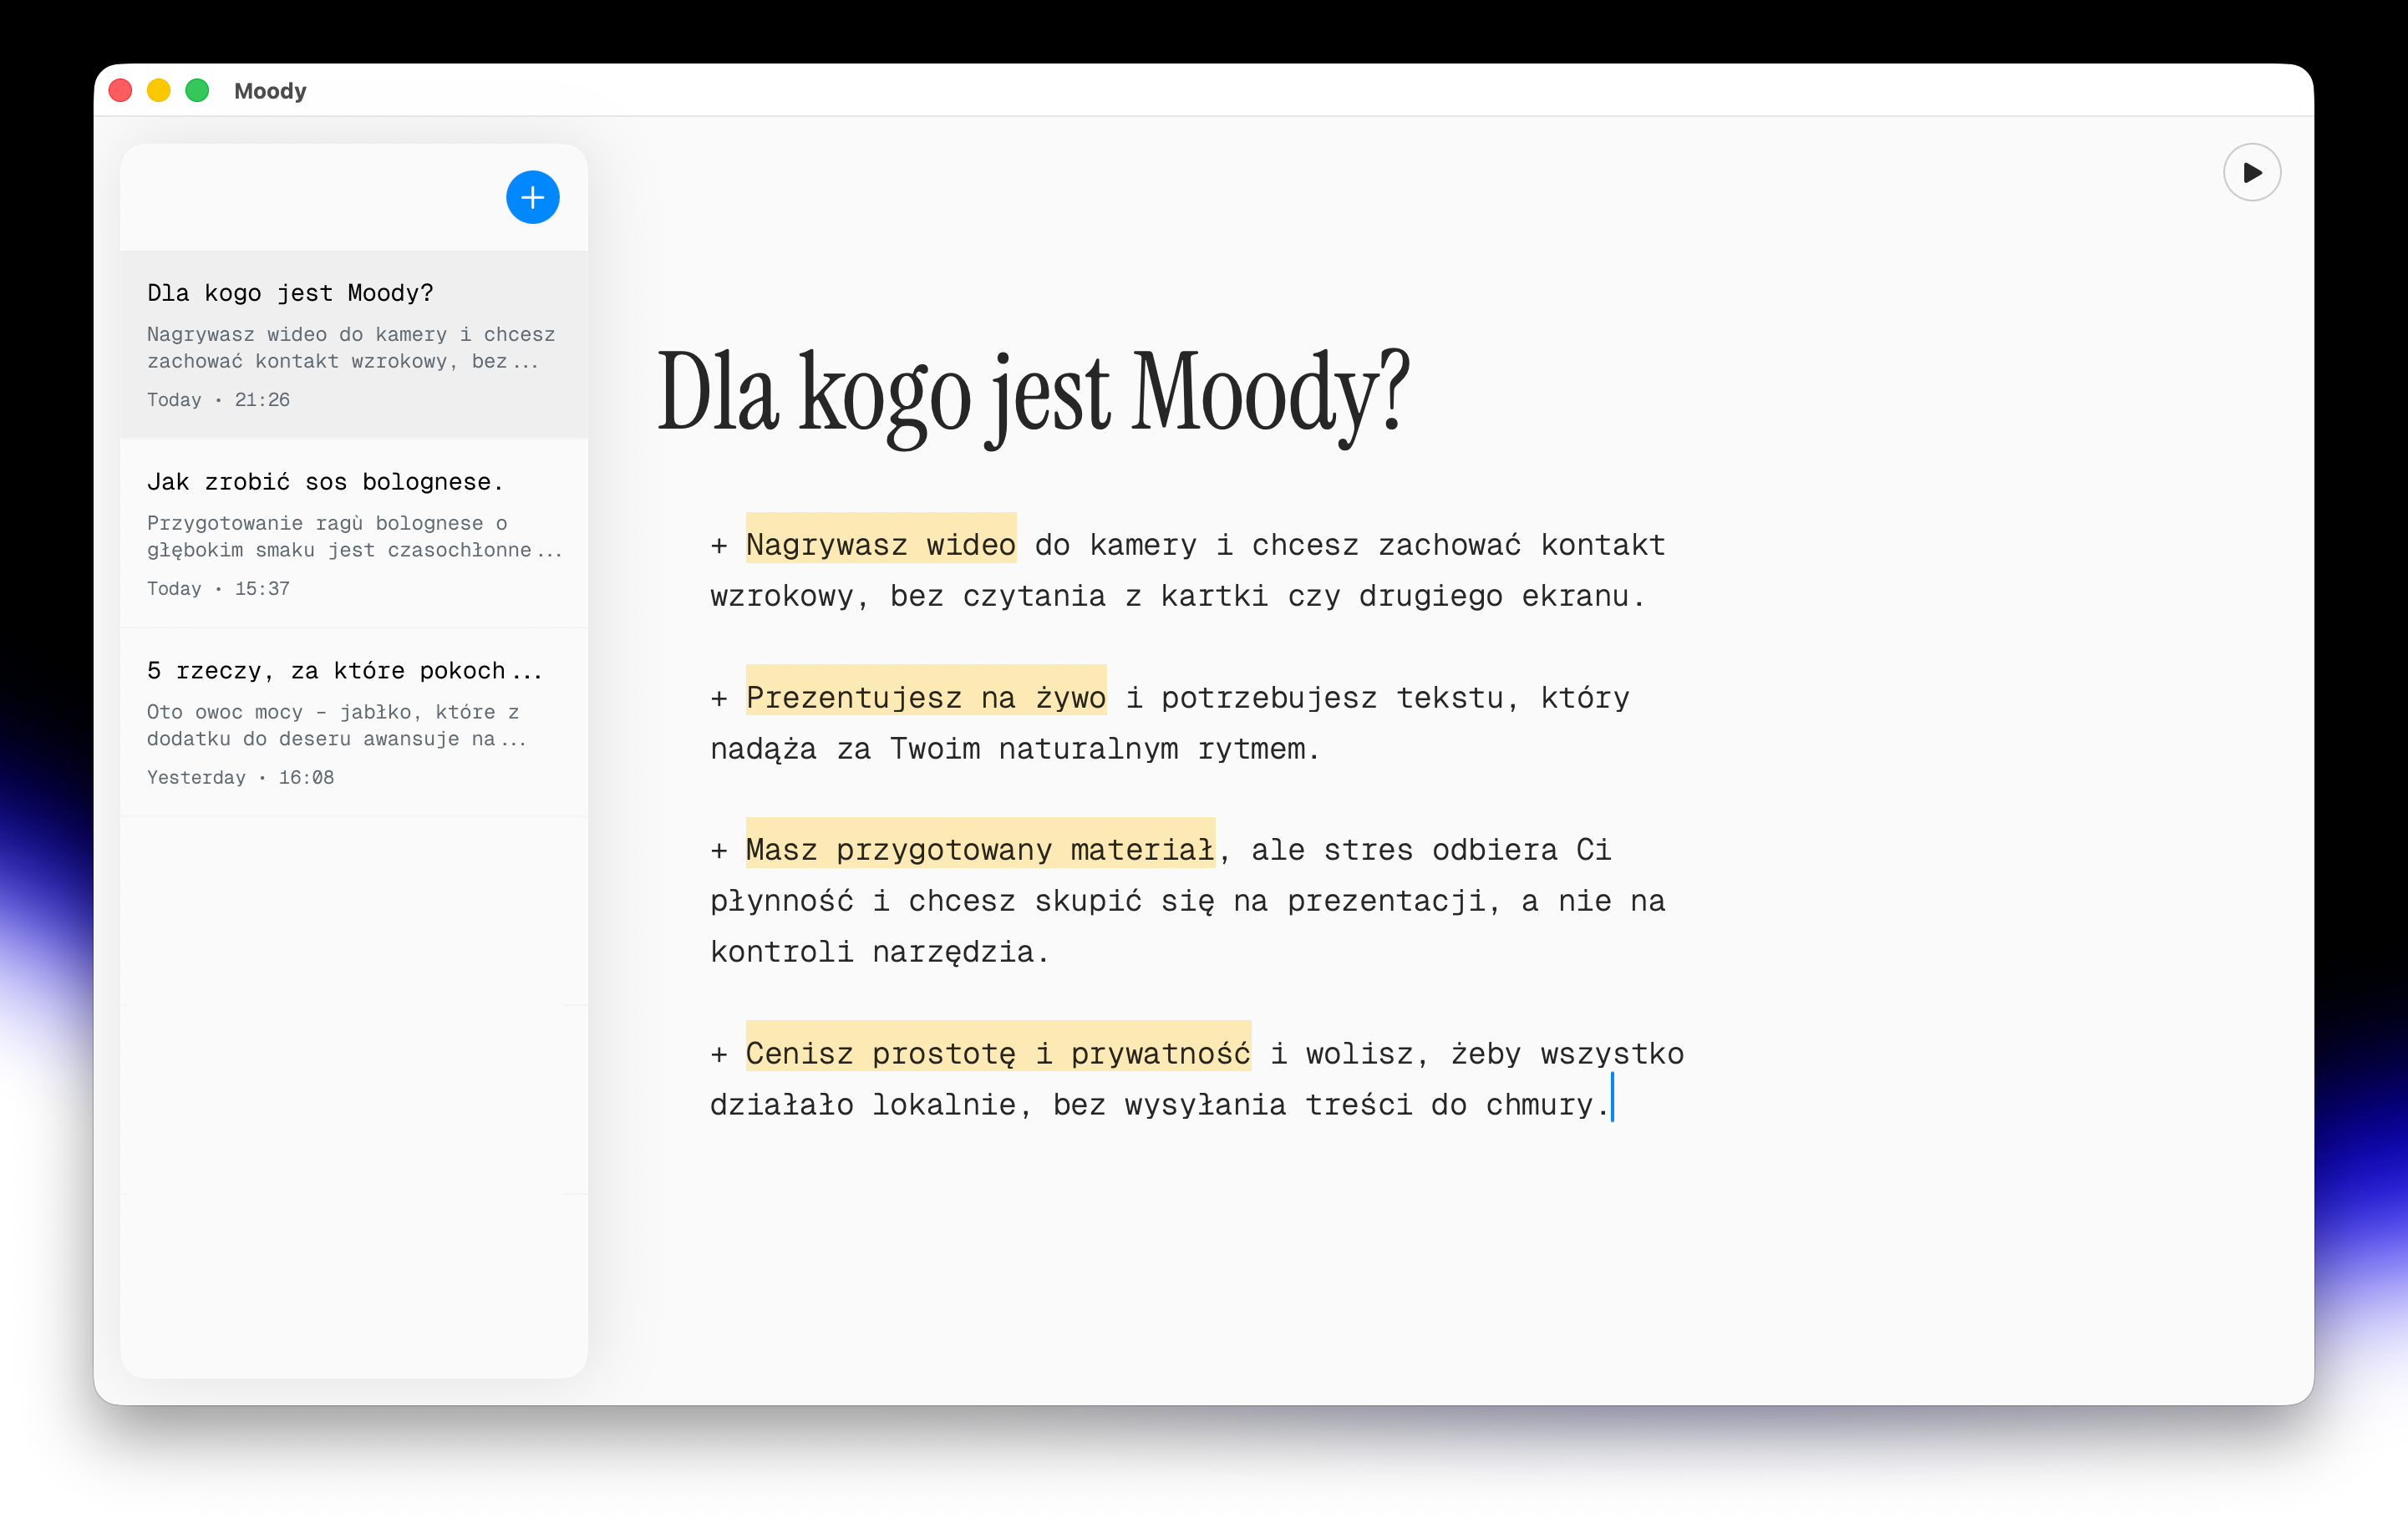Click the word 'wzrokowy' in the first bullet
The image size is (2408, 1529).
point(783,596)
